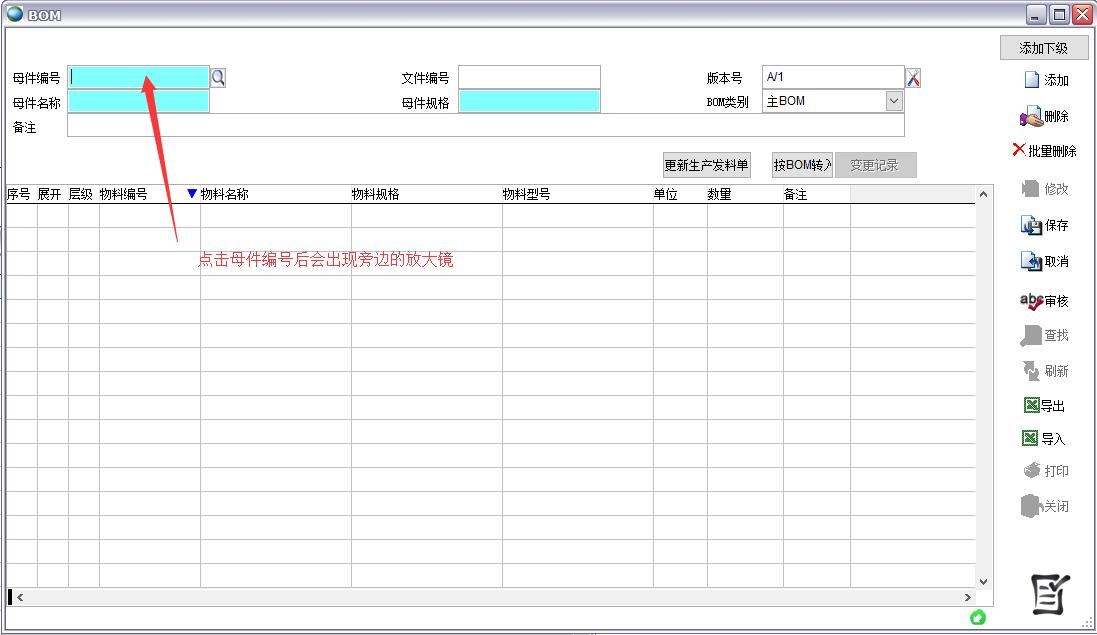1097x635 pixels.
Task: Click the 按BOM转入 button
Action: tap(802, 165)
